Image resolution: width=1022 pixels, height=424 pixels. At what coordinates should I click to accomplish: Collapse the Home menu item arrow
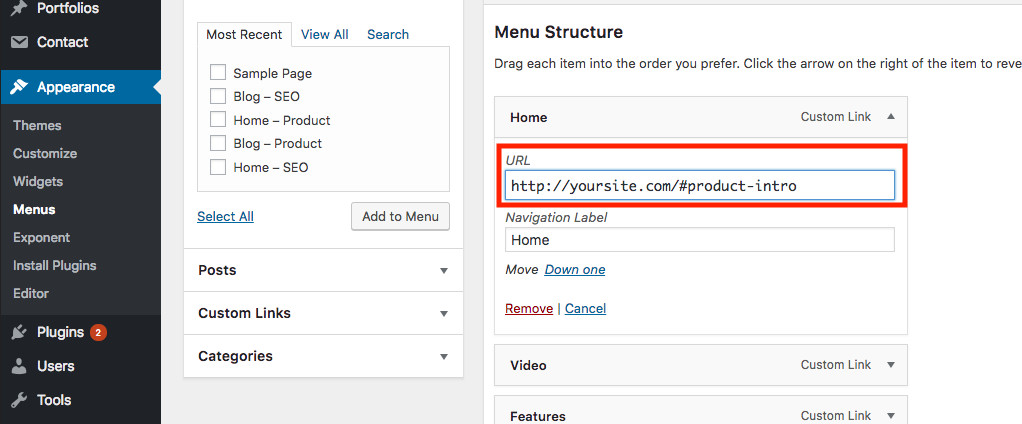click(x=891, y=117)
